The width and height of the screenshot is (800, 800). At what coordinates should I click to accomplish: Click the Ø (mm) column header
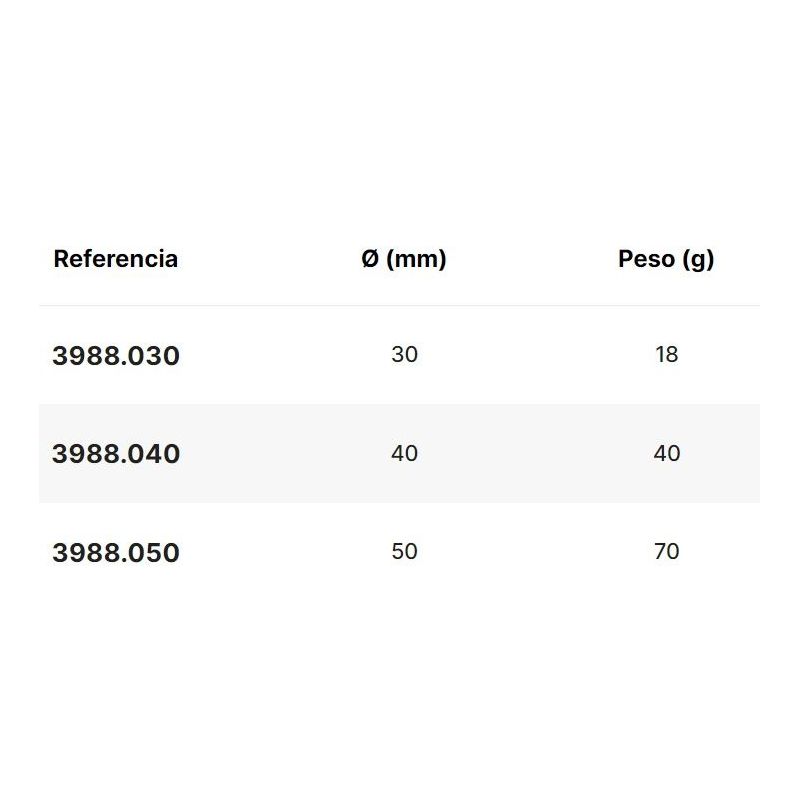point(404,259)
